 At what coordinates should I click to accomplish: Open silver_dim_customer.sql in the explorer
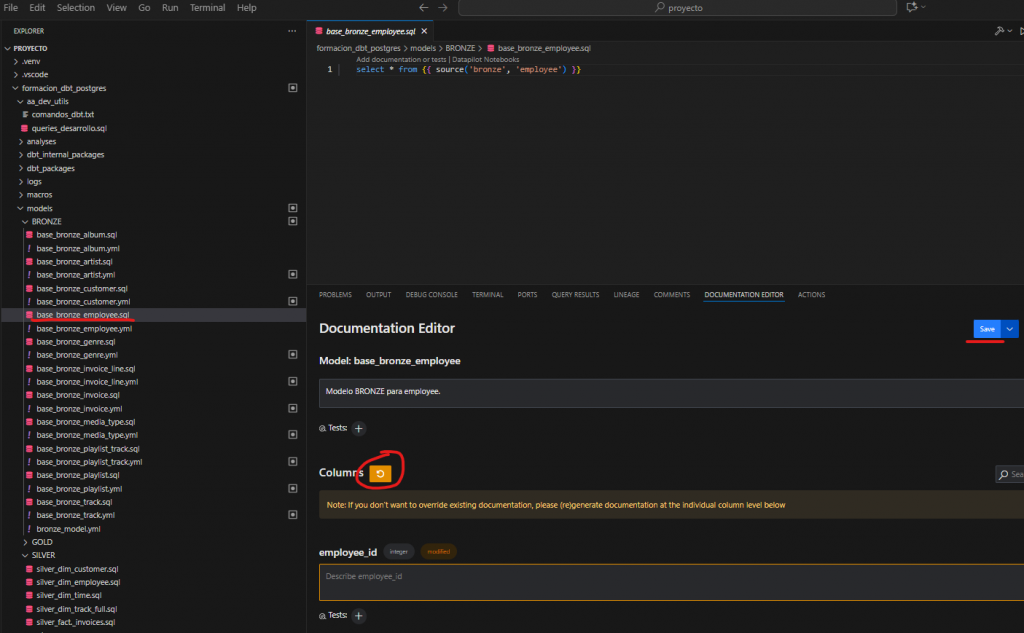pyautogui.click(x=77, y=568)
